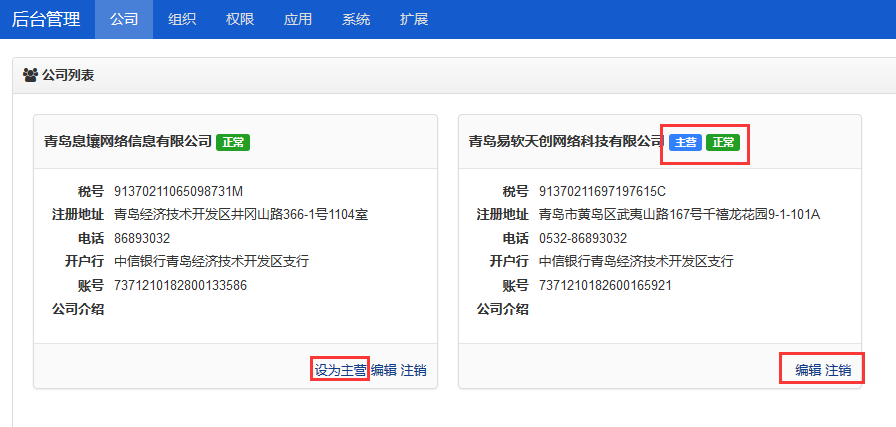Image resolution: width=896 pixels, height=427 pixels.
Task: Click the 主营 blue badge
Action: 686,142
